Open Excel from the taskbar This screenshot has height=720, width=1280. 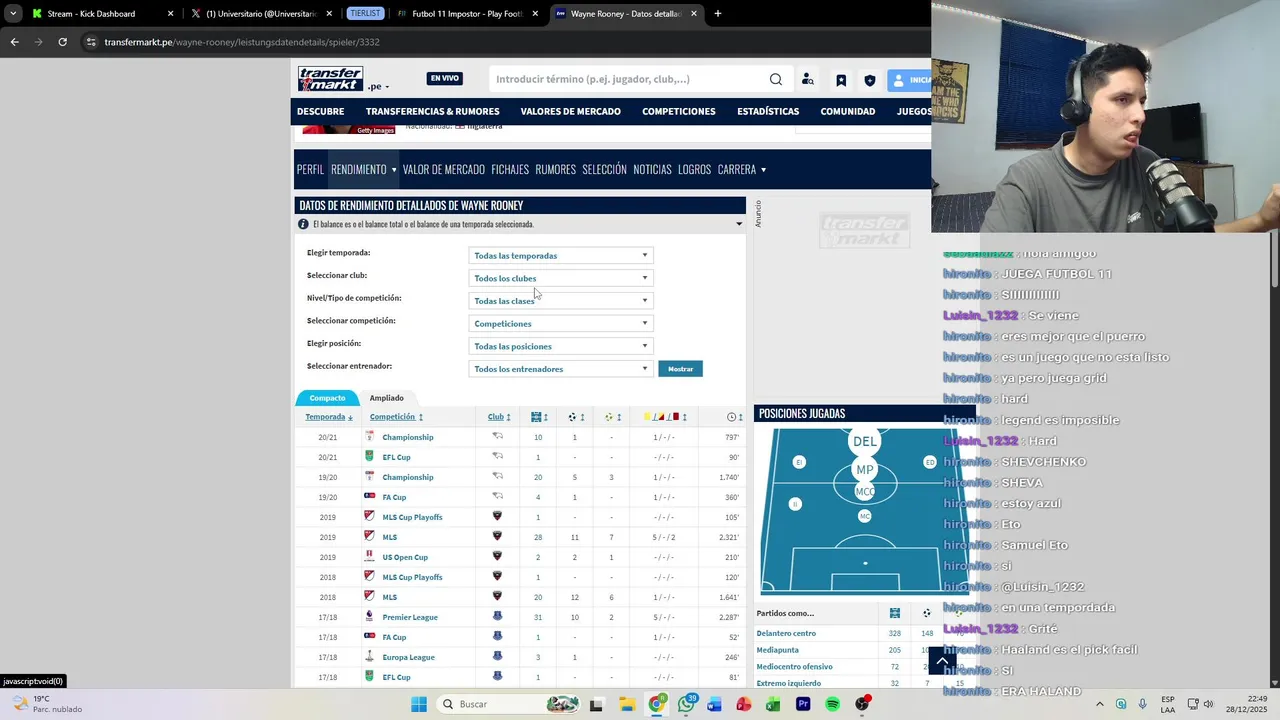tap(773, 704)
